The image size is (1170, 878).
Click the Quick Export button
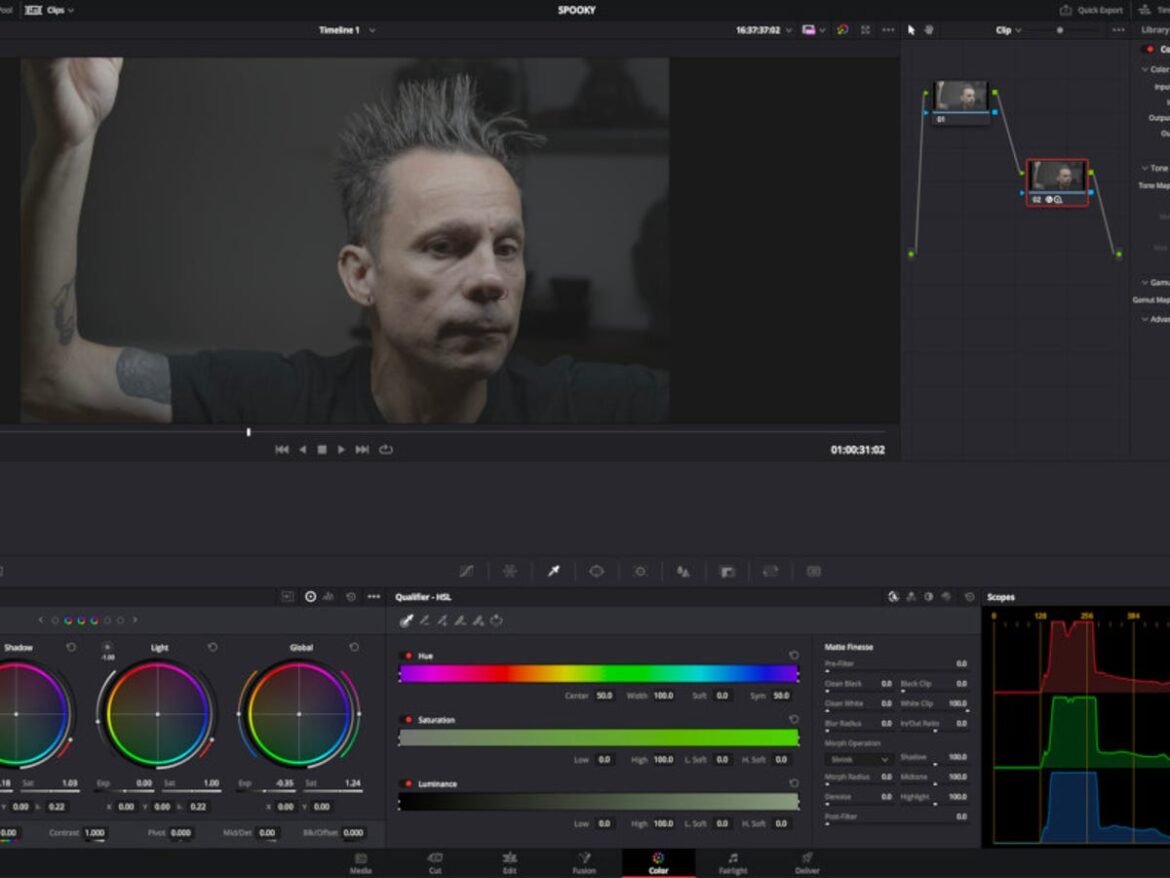click(x=1092, y=10)
